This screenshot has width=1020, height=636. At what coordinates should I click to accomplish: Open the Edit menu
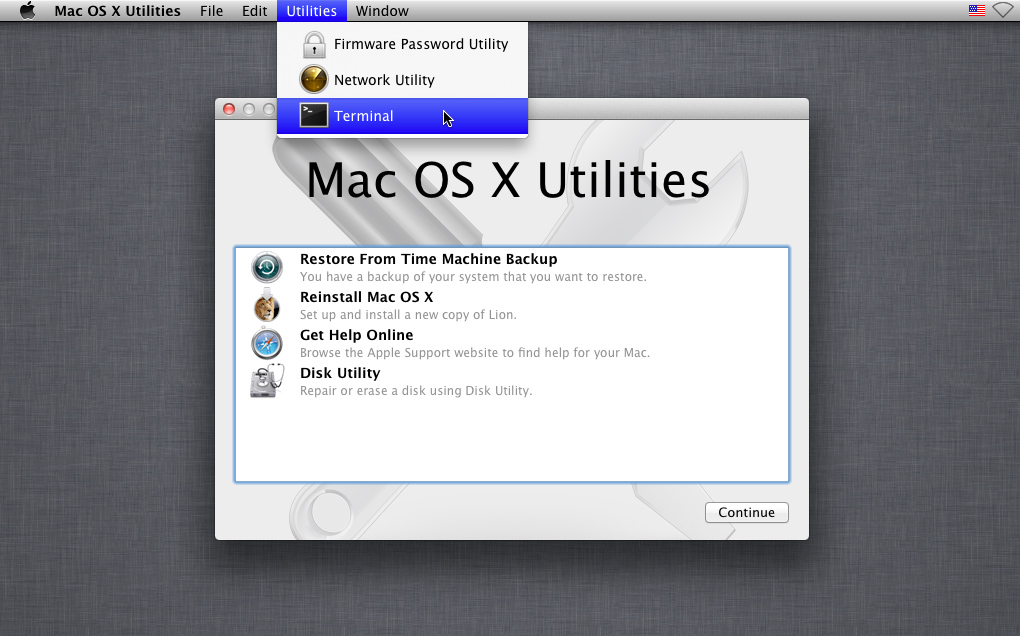click(254, 11)
